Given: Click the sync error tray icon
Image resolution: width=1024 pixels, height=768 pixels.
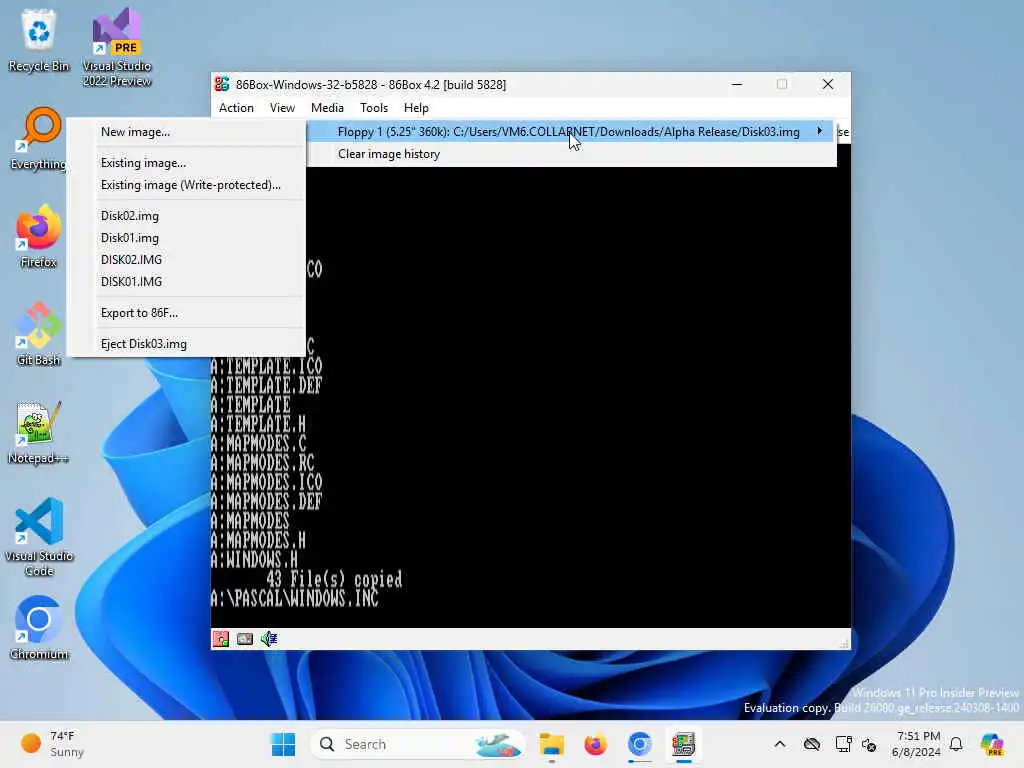Looking at the screenshot, I should point(869,744).
